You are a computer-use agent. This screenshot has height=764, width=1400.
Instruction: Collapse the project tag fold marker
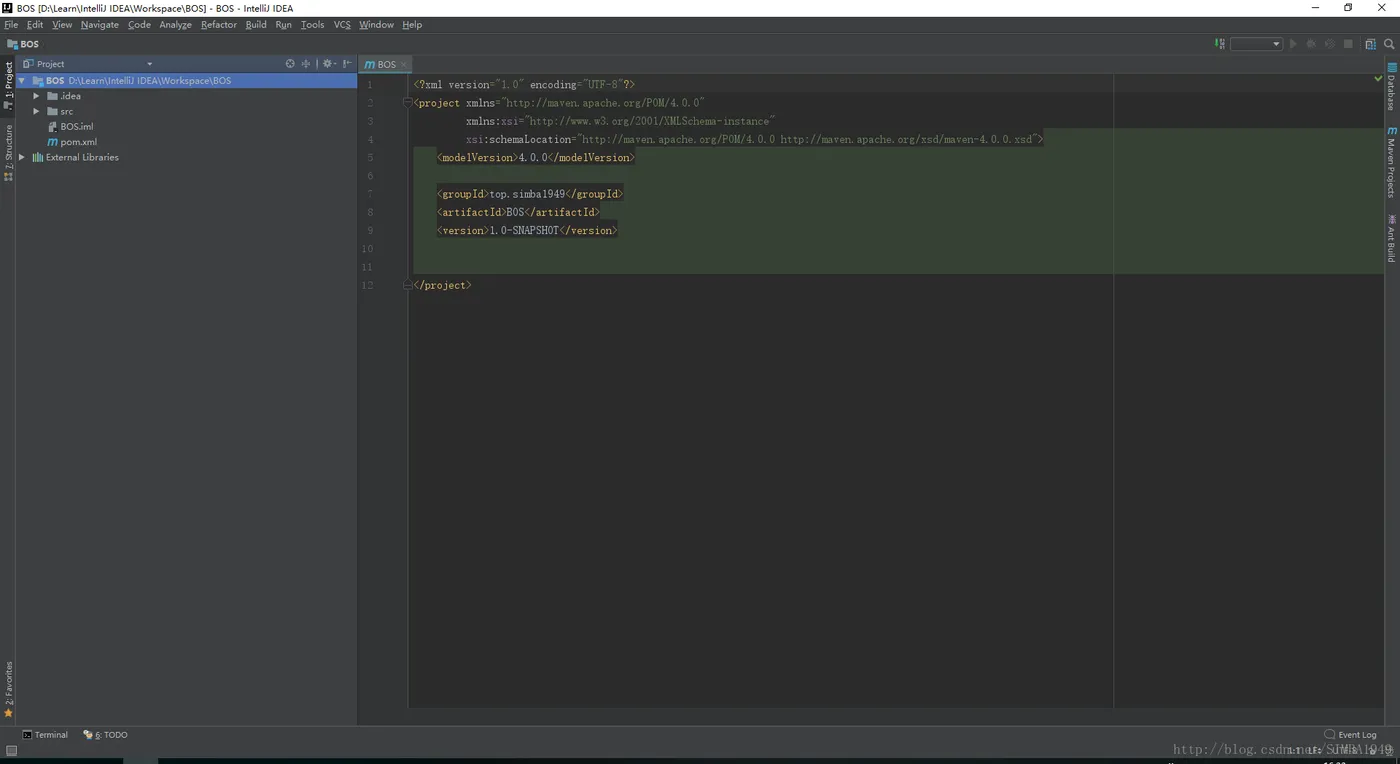click(408, 103)
